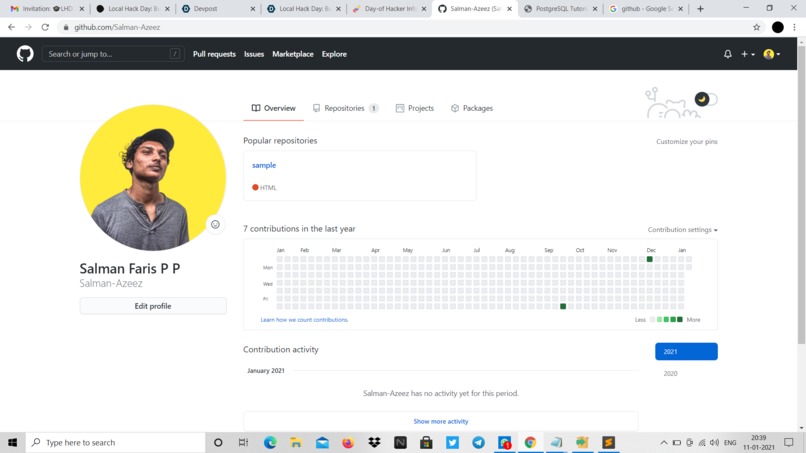Click the Chrome profile avatar
This screenshot has width=806, height=453.
[778, 27]
